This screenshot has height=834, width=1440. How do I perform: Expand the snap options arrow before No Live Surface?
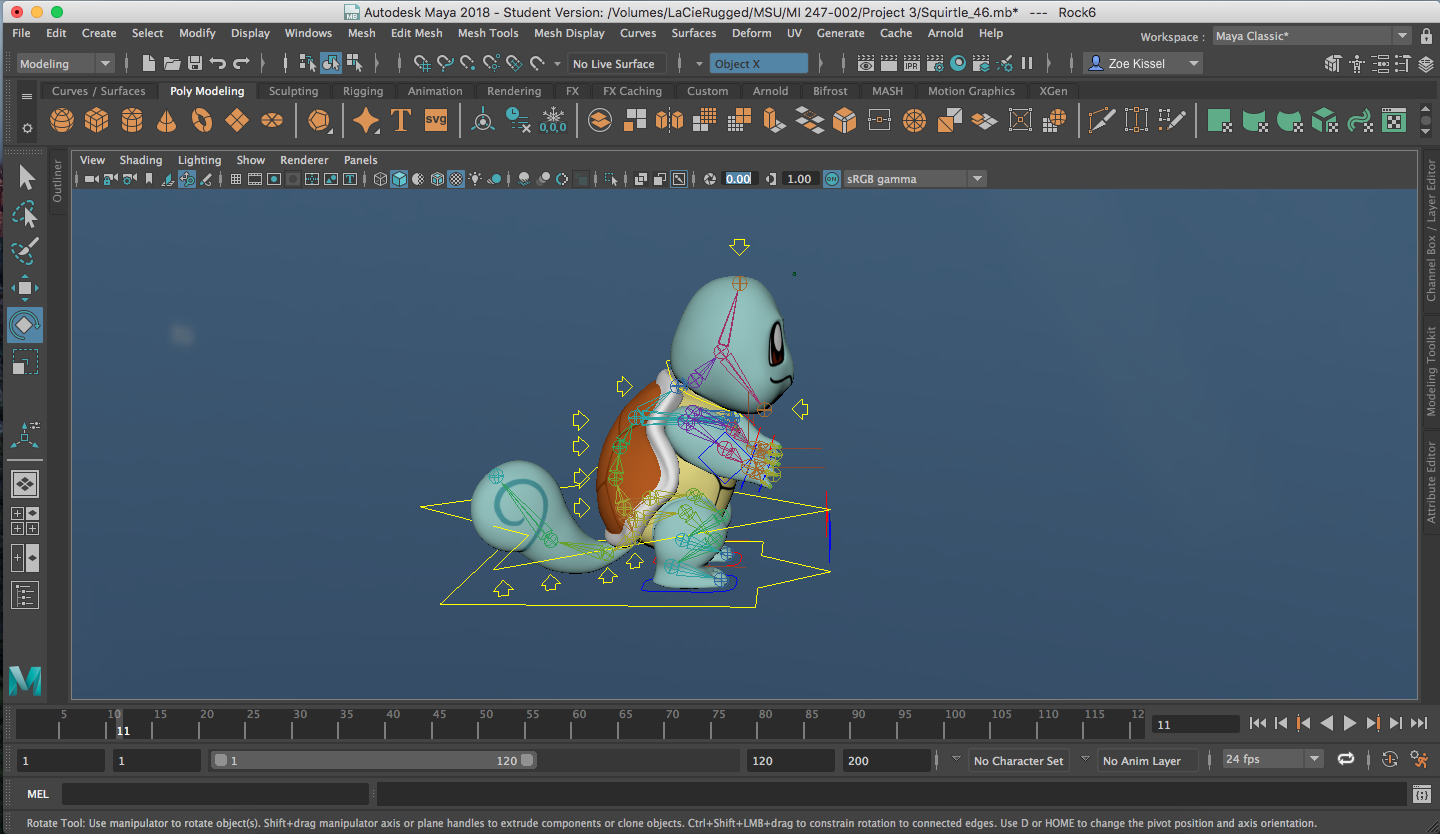(559, 63)
